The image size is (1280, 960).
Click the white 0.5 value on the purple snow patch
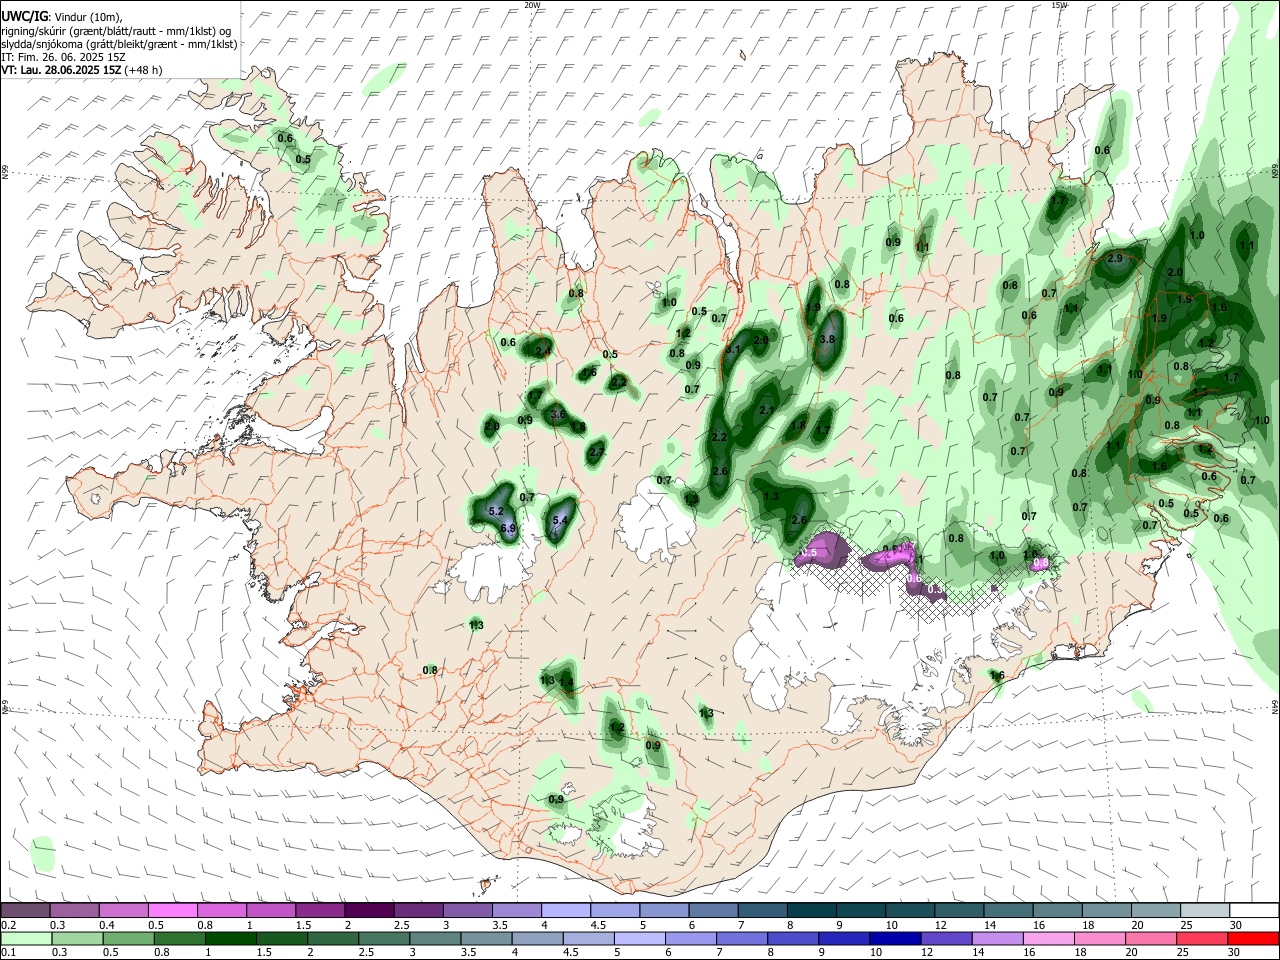pyautogui.click(x=810, y=552)
